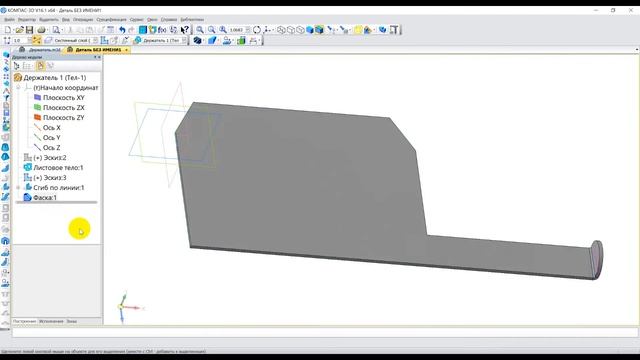The image size is (640, 360).
Task: Select Ось Z in model tree
Action: [51, 148]
